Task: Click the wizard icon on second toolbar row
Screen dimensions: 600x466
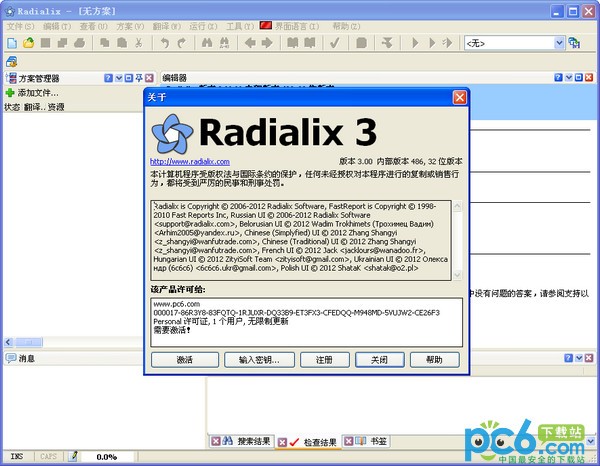Action: (11, 61)
